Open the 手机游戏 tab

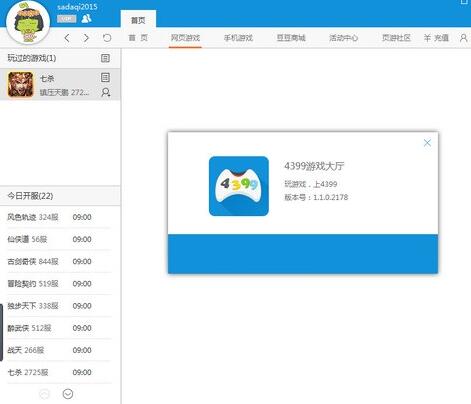(x=238, y=38)
